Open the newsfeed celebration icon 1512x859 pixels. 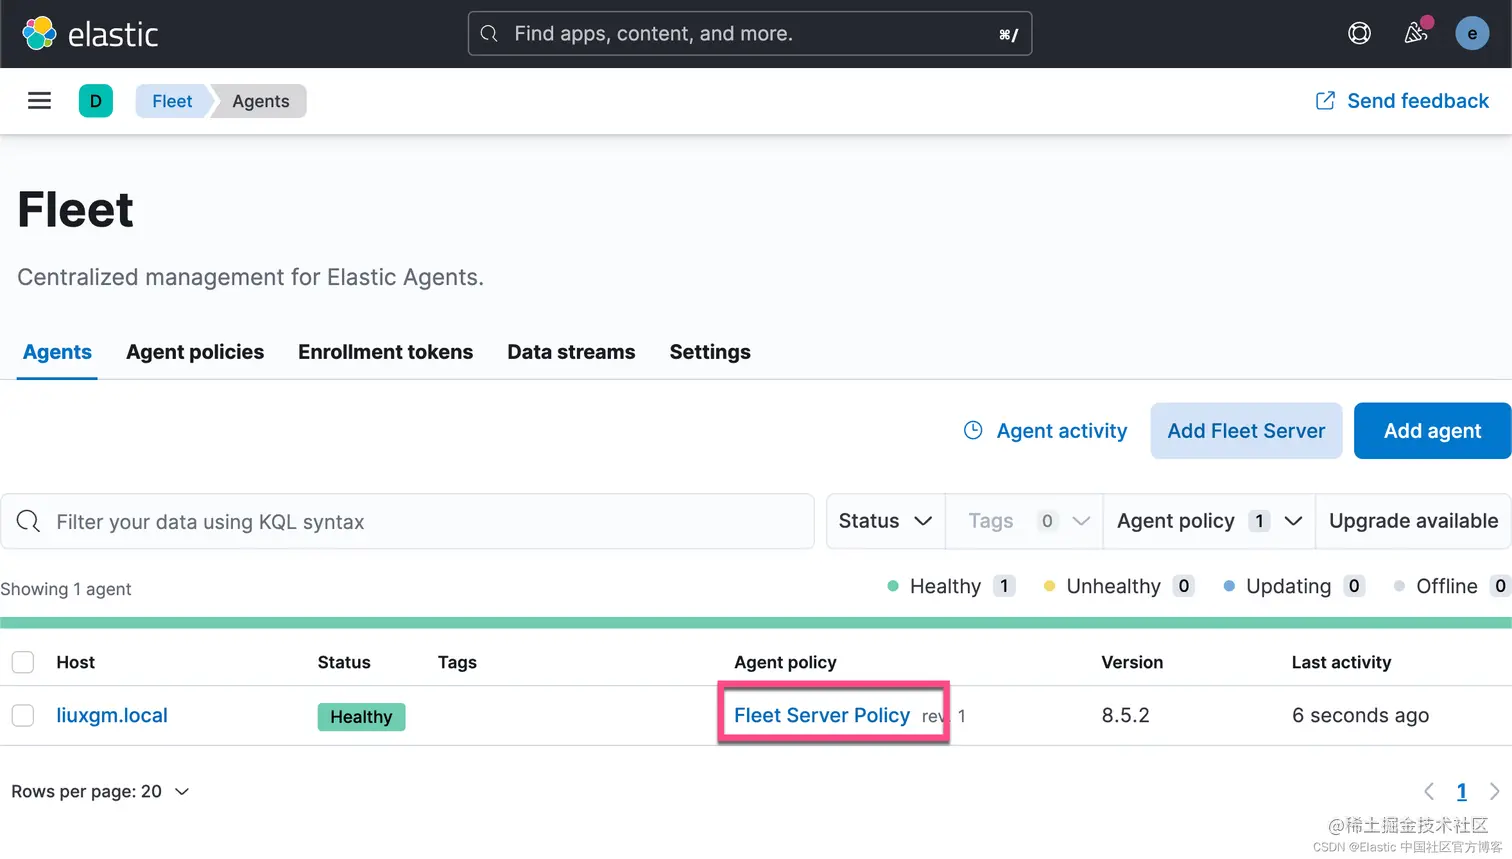tap(1416, 33)
